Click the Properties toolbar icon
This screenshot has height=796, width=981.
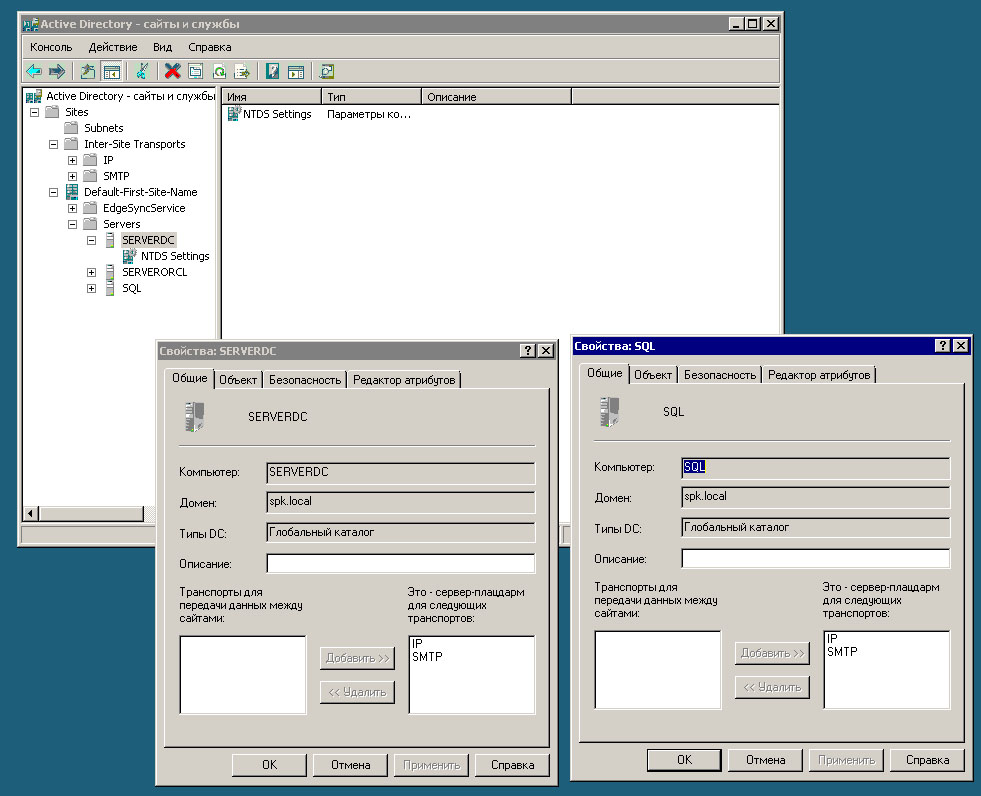point(196,71)
